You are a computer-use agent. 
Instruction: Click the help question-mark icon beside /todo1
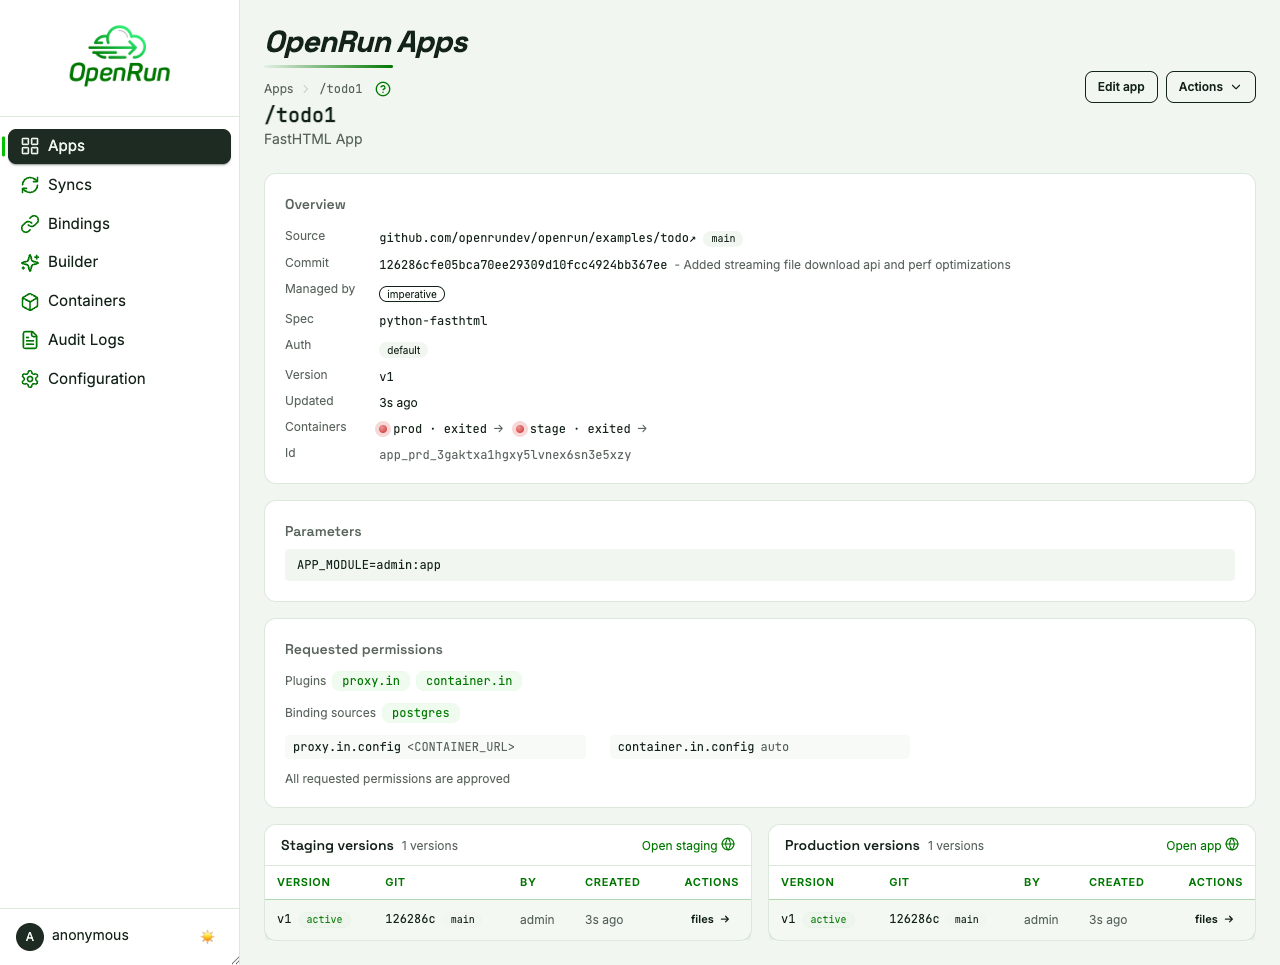tap(383, 89)
